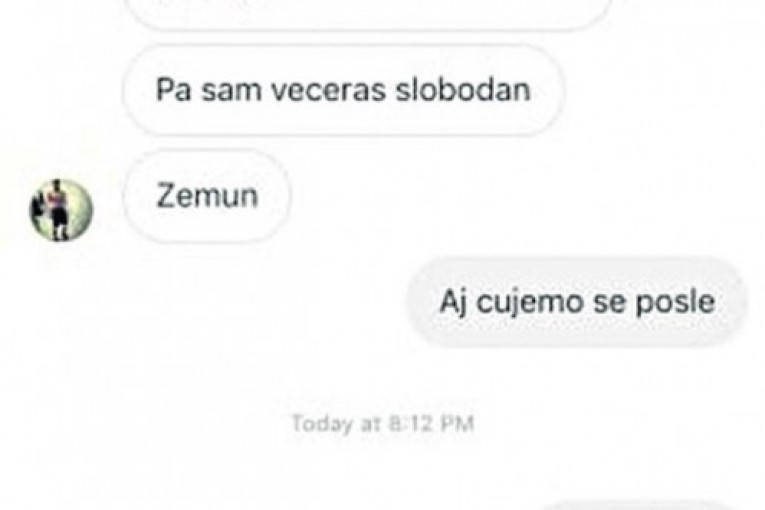This screenshot has width=765, height=510.
Task: Click the word 'sam' in the received message
Action: 232,92
